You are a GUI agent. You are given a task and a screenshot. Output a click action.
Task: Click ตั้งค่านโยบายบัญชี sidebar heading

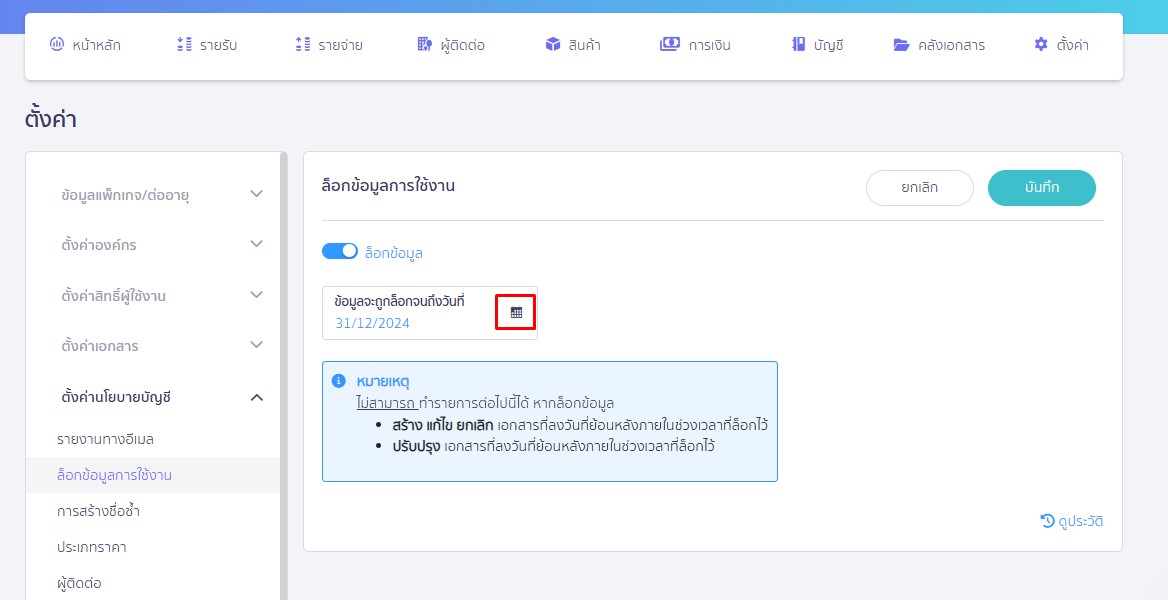click(116, 397)
